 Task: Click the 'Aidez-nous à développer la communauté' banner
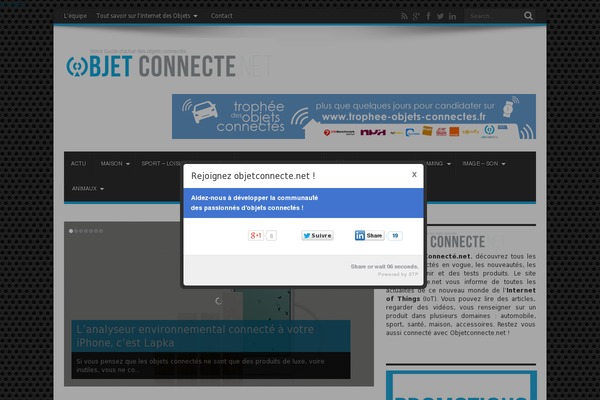(x=303, y=203)
